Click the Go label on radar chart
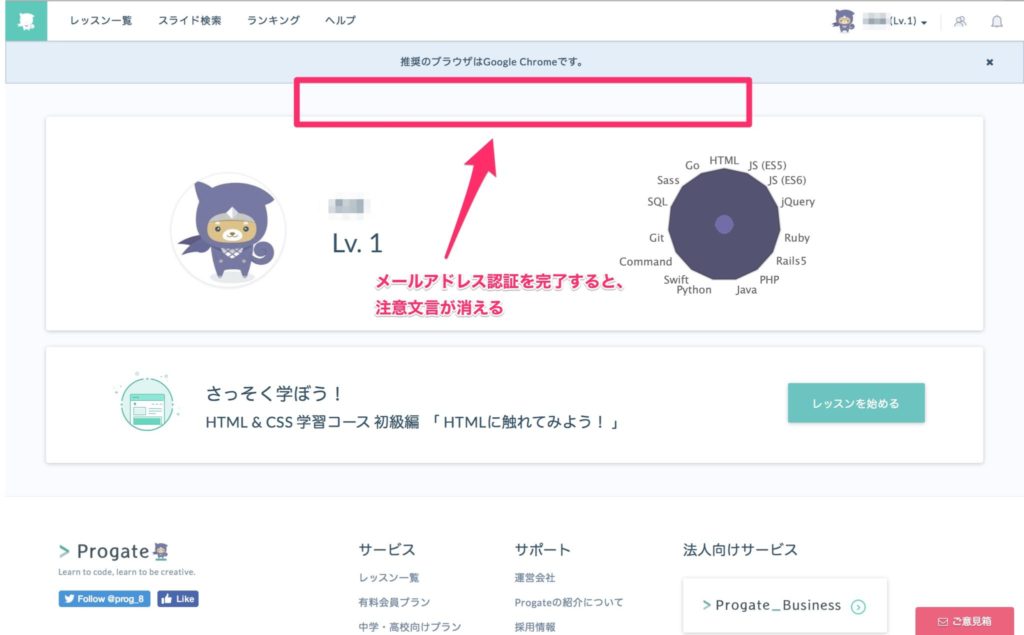The height and width of the screenshot is (635, 1024). click(692, 165)
